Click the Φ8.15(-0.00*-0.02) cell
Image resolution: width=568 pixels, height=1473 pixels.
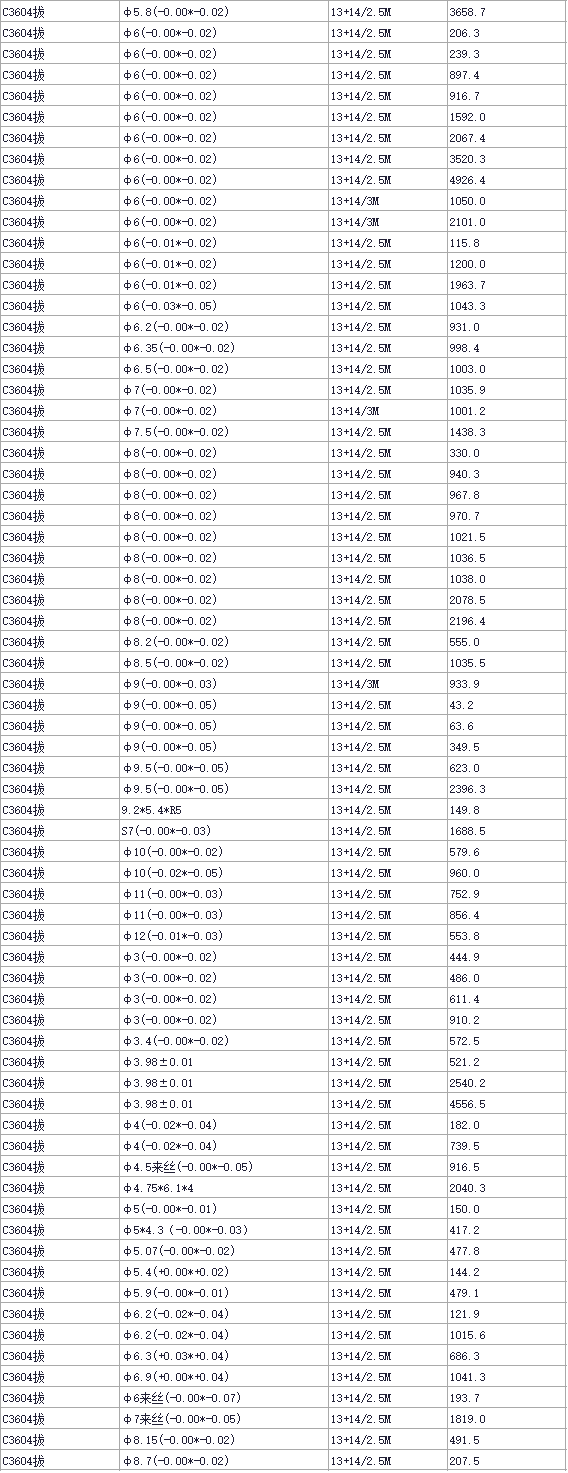tap(223, 1440)
